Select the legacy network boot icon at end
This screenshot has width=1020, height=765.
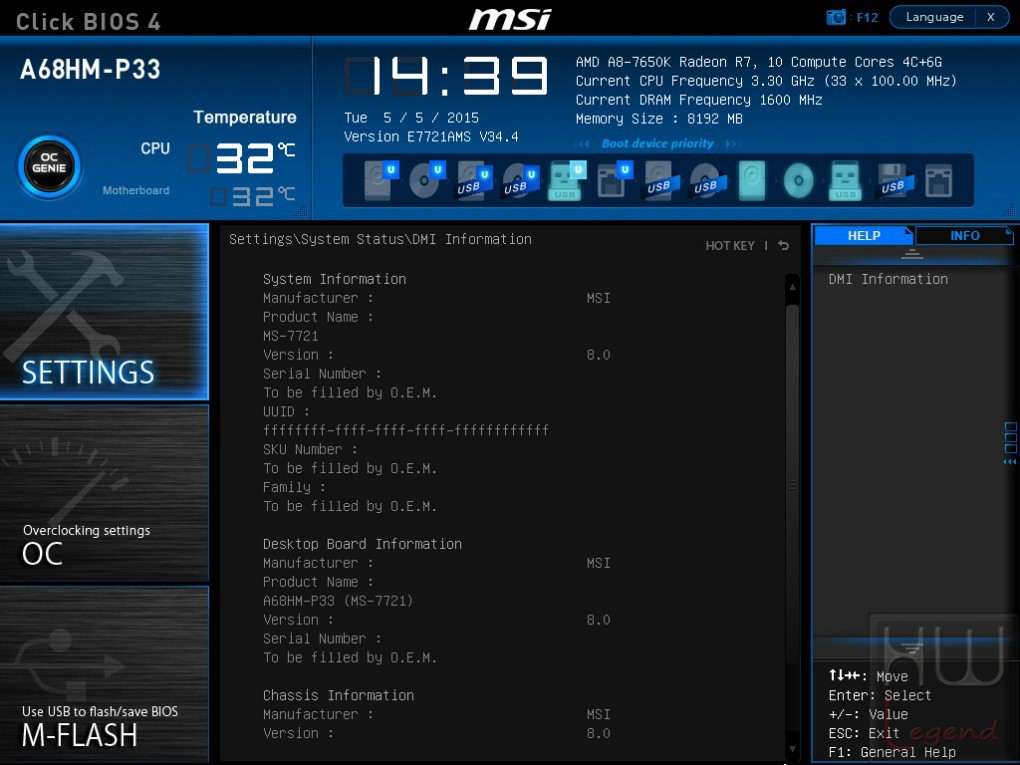coord(939,180)
